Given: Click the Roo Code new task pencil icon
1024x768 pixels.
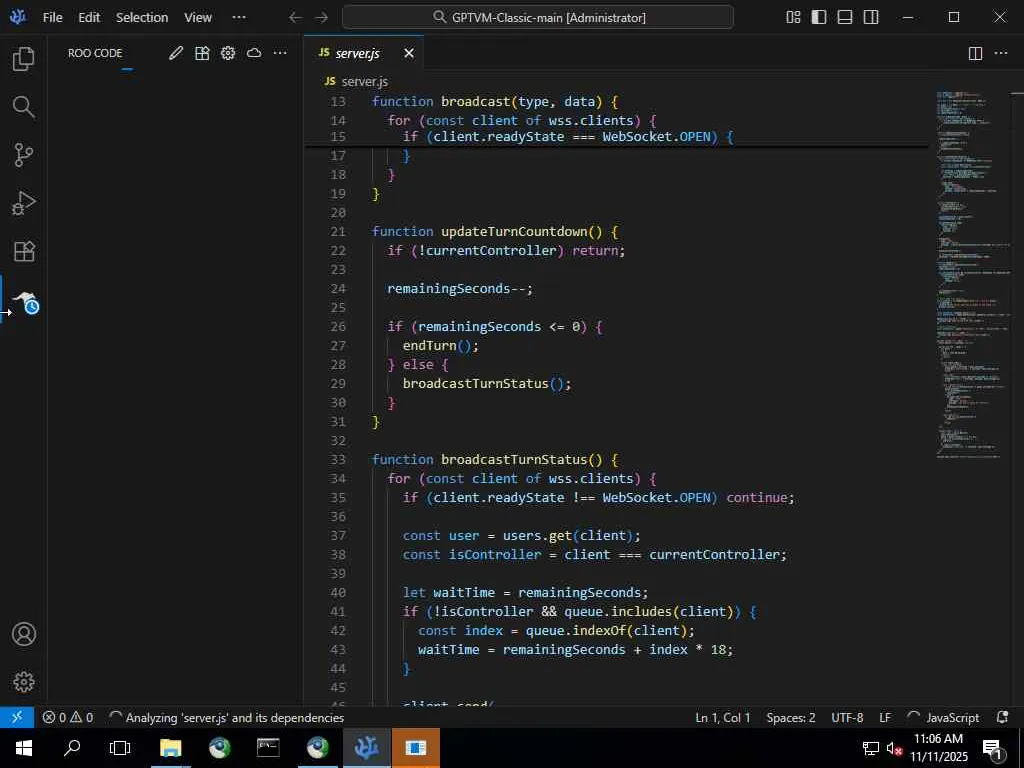Looking at the screenshot, I should point(176,53).
